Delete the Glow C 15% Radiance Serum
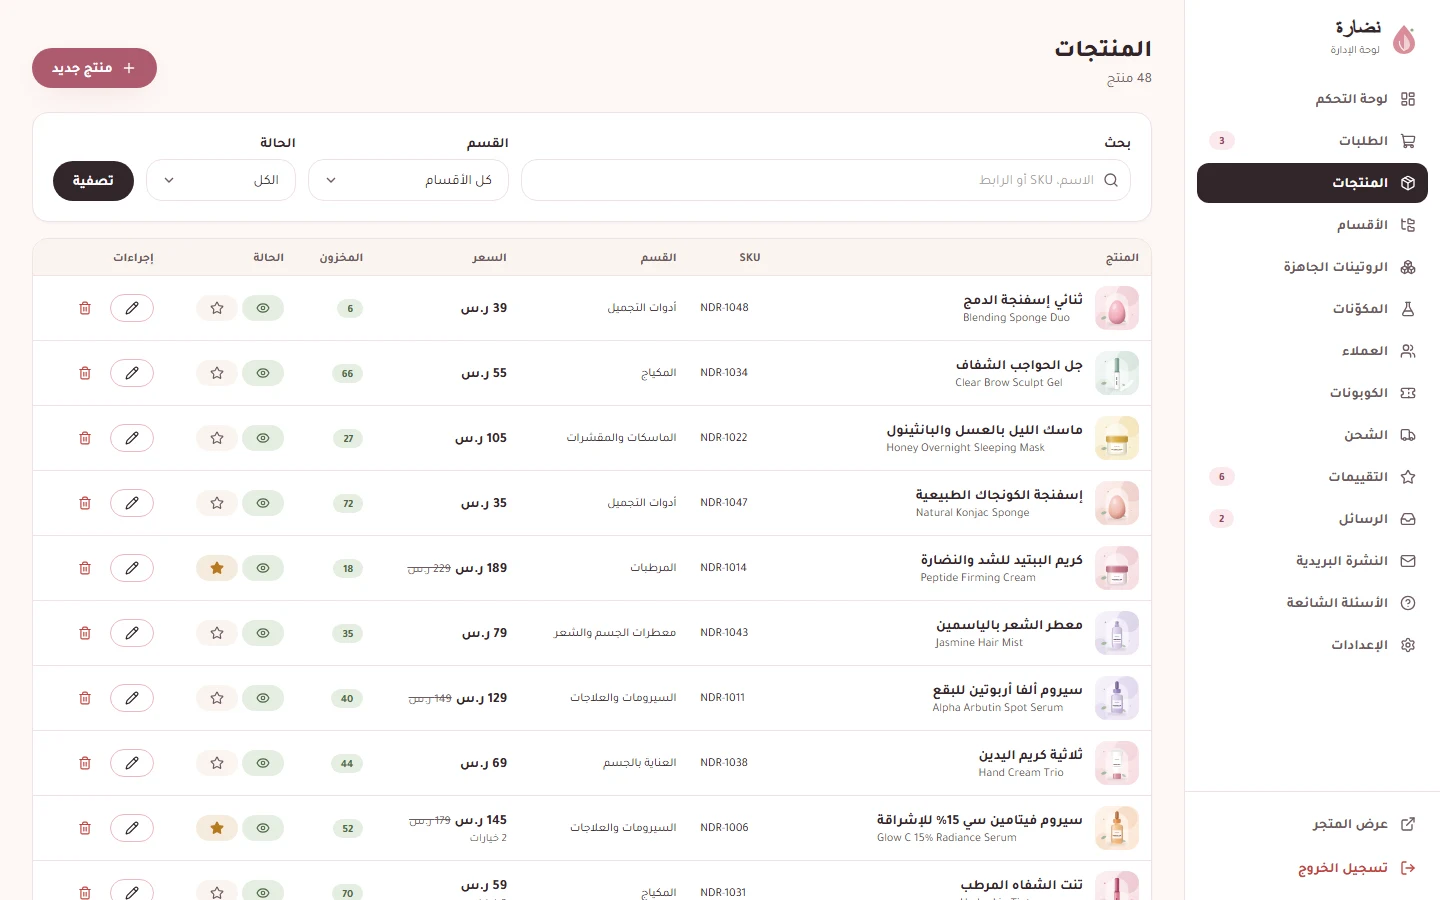The height and width of the screenshot is (900, 1440). click(x=85, y=828)
